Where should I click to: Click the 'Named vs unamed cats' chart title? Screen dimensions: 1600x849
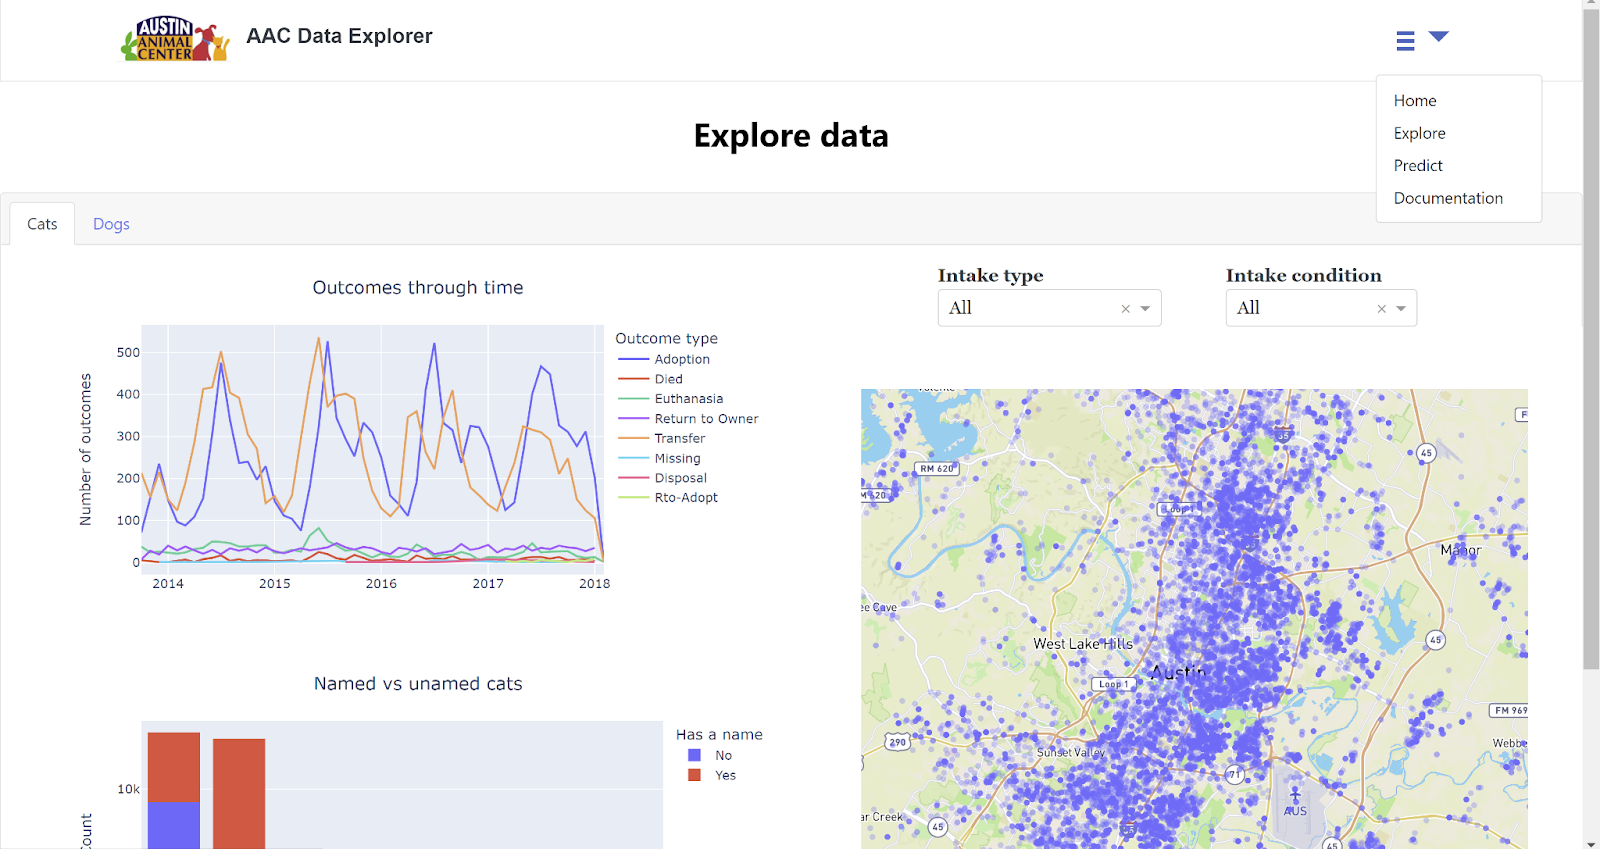418,684
